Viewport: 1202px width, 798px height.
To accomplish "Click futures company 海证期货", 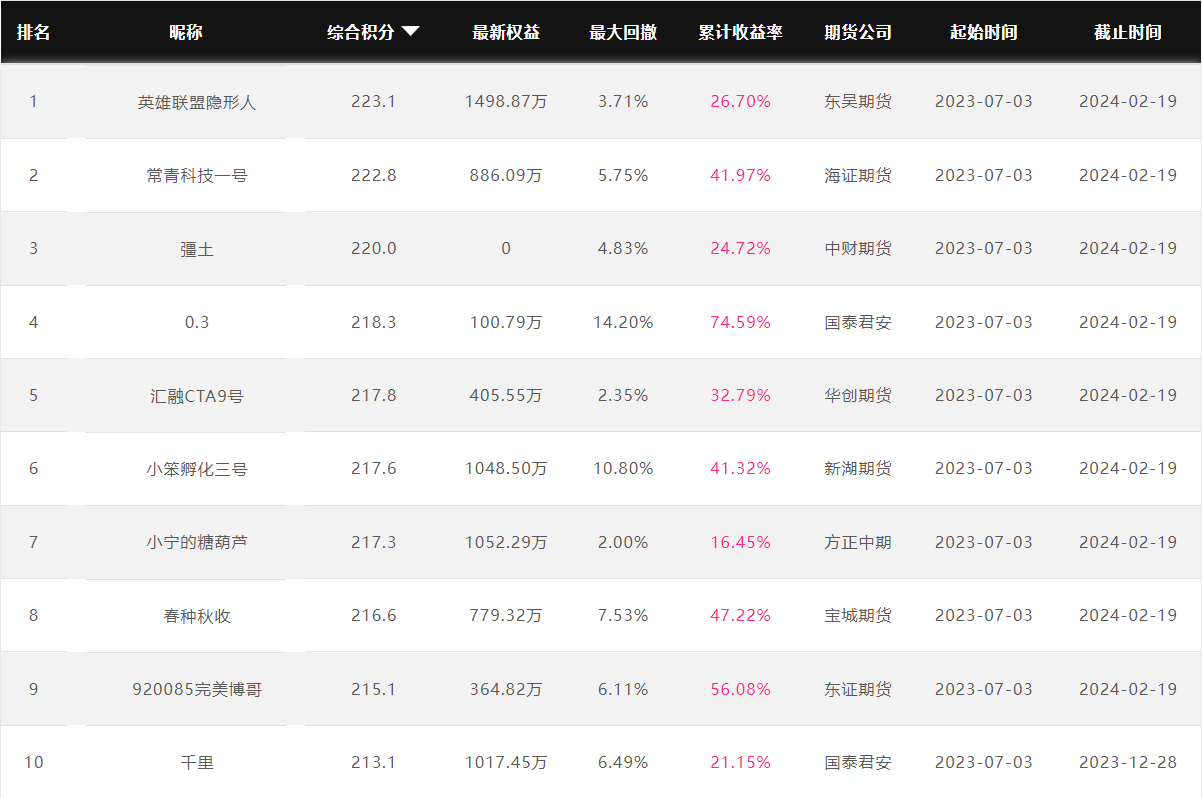I will (x=858, y=175).
